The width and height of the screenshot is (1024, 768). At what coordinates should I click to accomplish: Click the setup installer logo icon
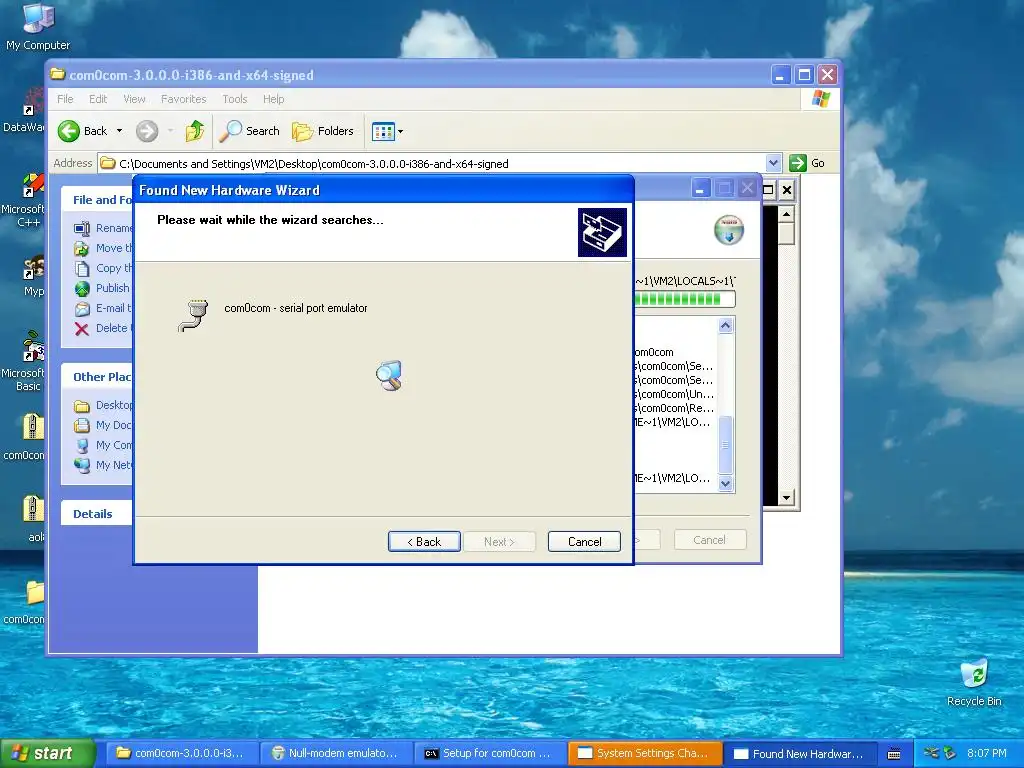pos(729,230)
